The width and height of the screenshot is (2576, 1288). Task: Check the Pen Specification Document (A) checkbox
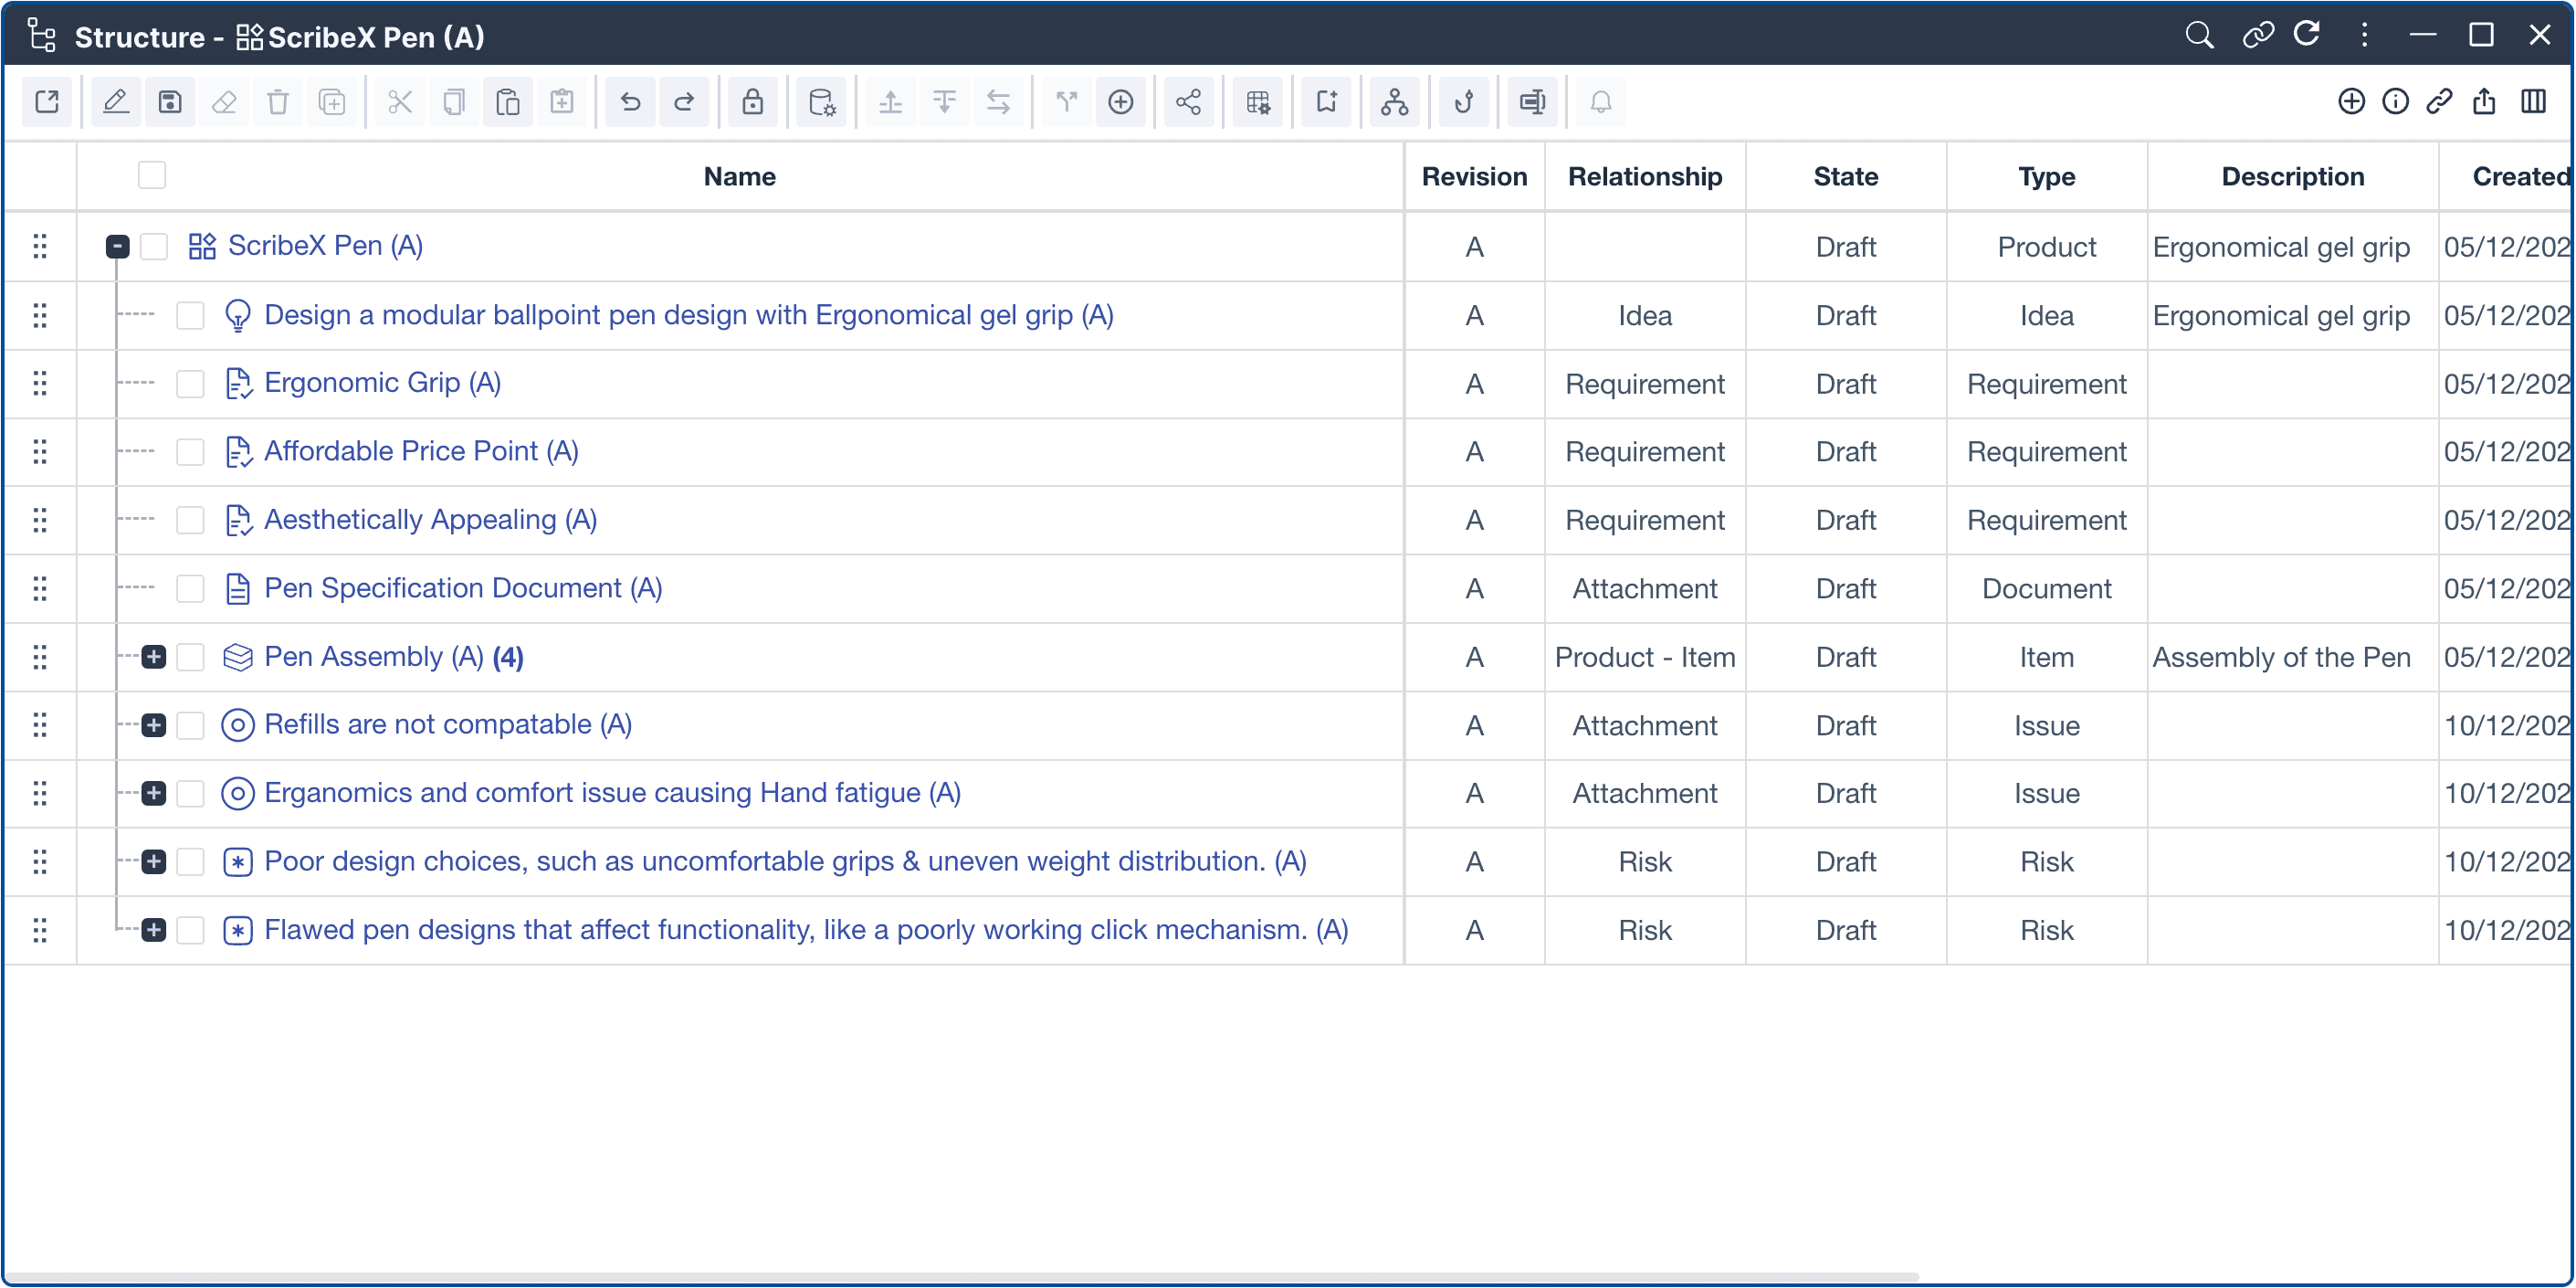[190, 589]
